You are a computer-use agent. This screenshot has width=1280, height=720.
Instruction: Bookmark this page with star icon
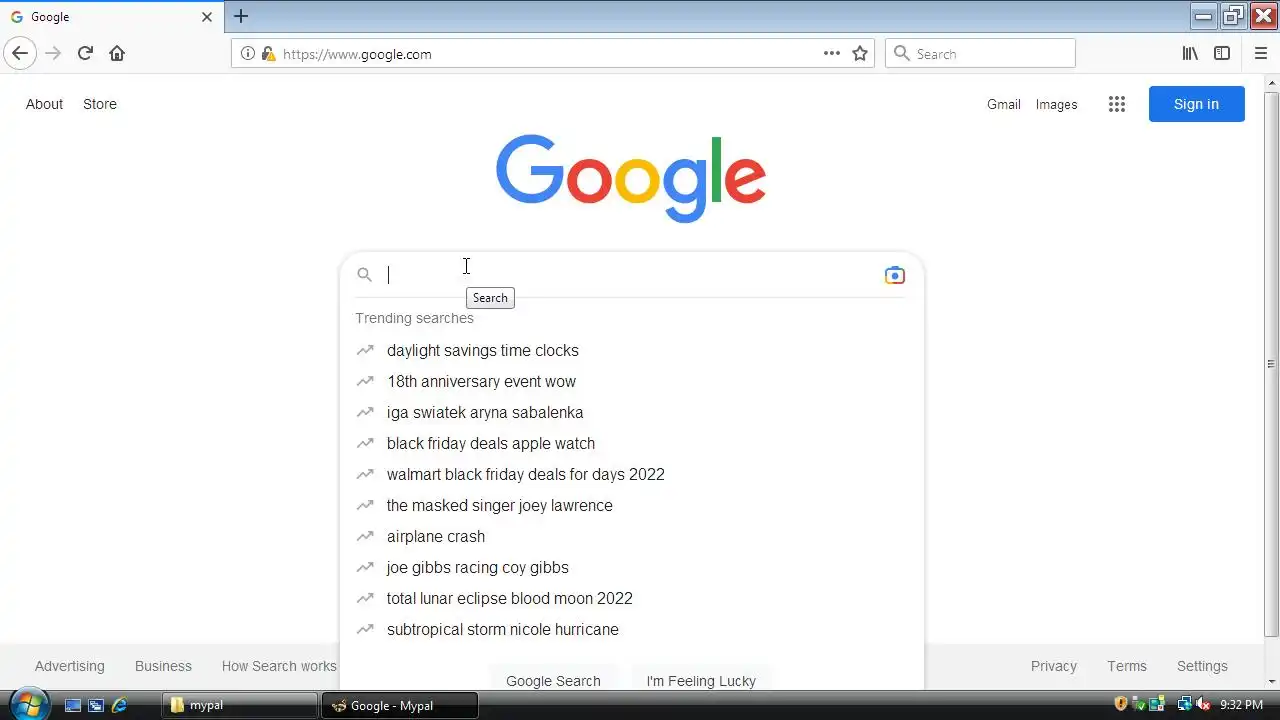[x=860, y=54]
